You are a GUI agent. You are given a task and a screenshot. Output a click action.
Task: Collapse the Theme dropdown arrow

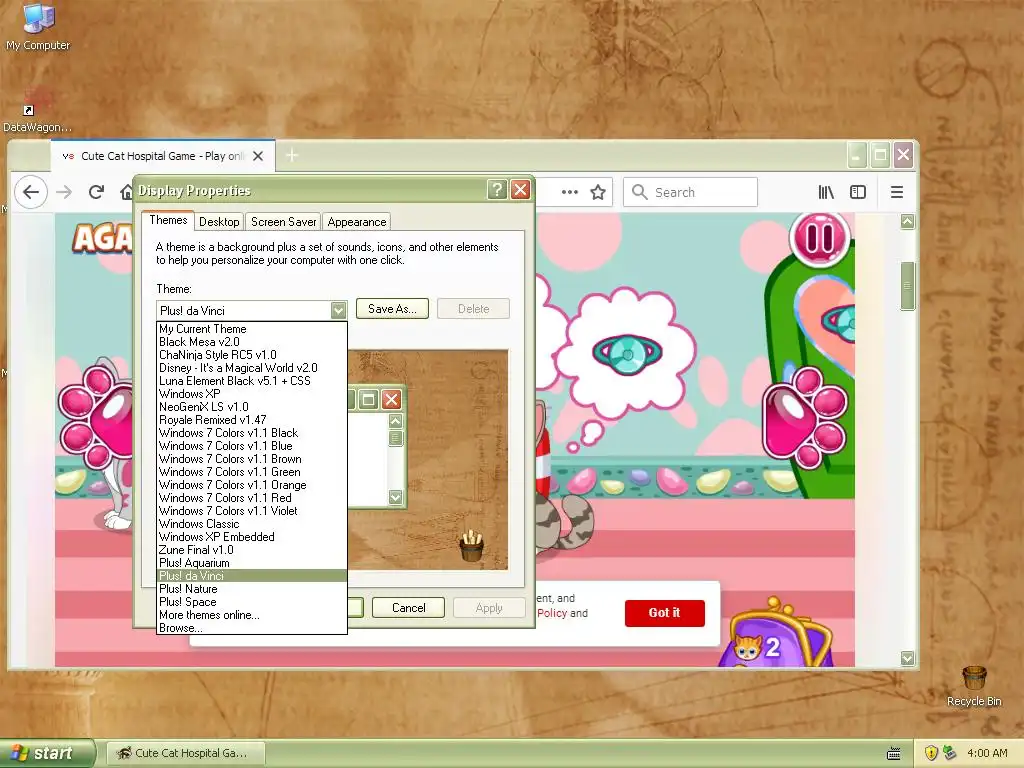click(x=338, y=310)
